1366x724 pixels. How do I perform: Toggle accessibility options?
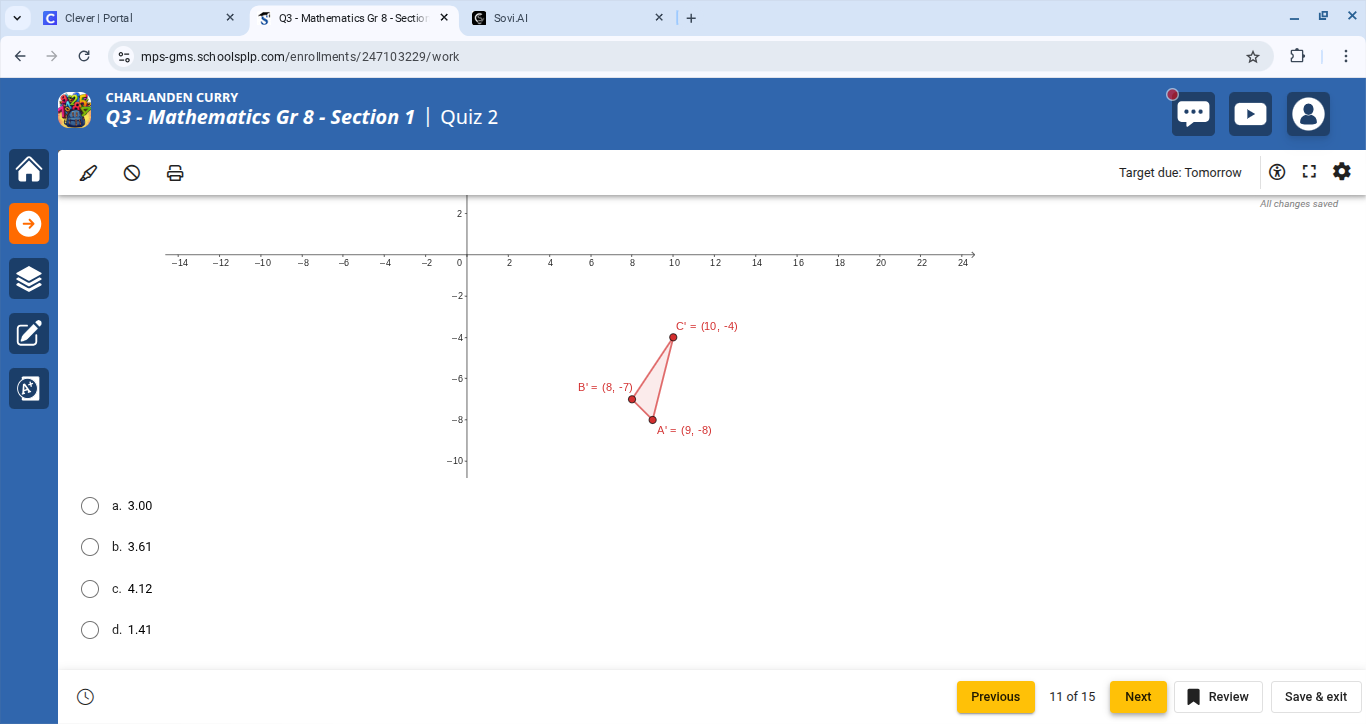(1277, 172)
